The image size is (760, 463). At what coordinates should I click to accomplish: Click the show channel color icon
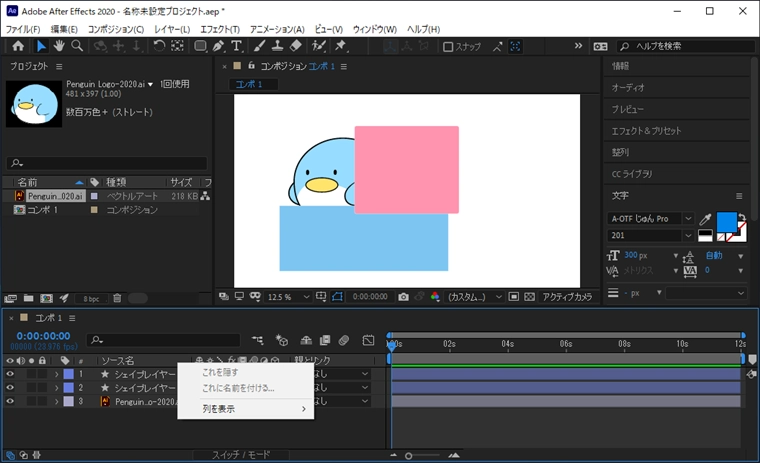pyautogui.click(x=435, y=297)
